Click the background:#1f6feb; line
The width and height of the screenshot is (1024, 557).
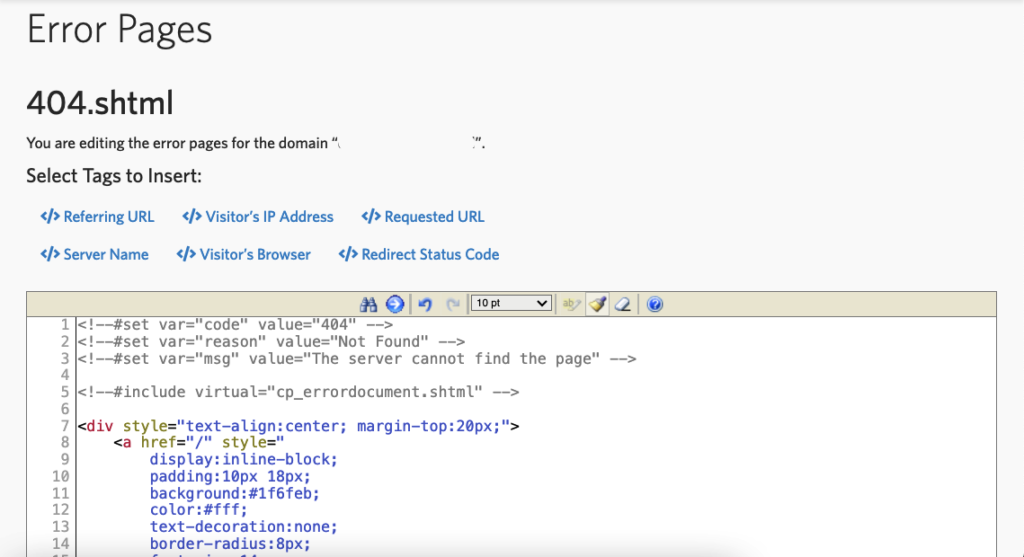pos(234,494)
